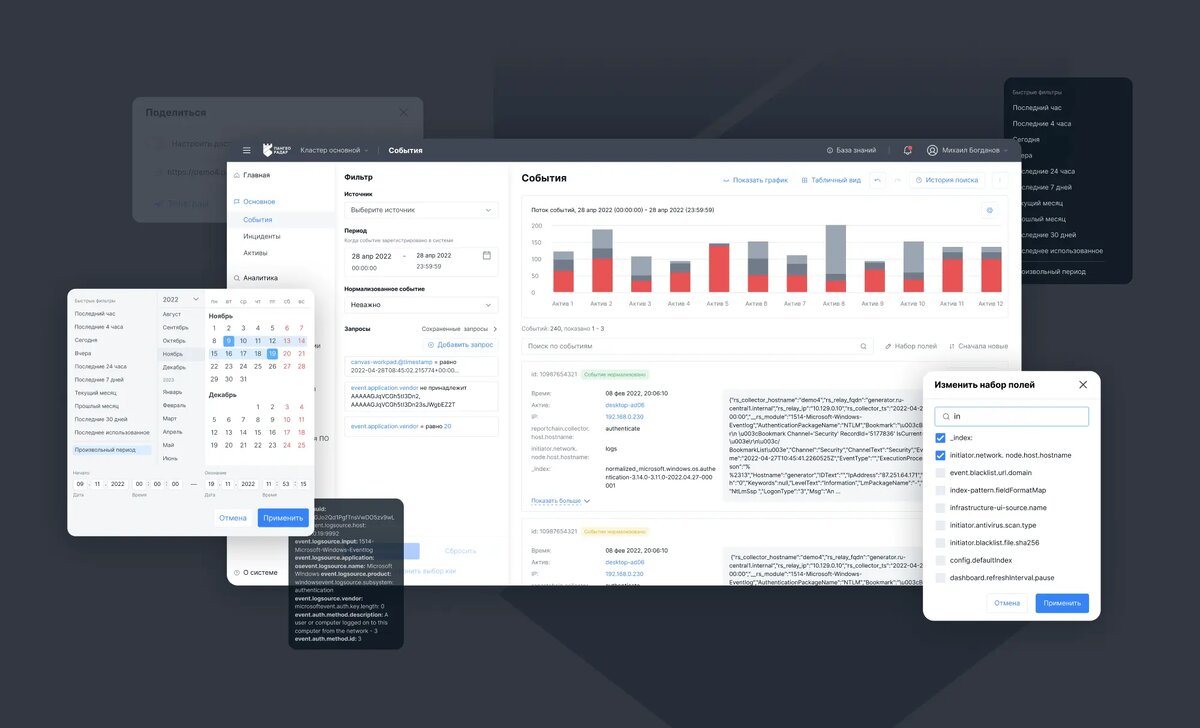Viewport: 1200px width, 728px height.
Task: Click the user avatar icon by Михаил Богданов
Action: click(x=932, y=150)
